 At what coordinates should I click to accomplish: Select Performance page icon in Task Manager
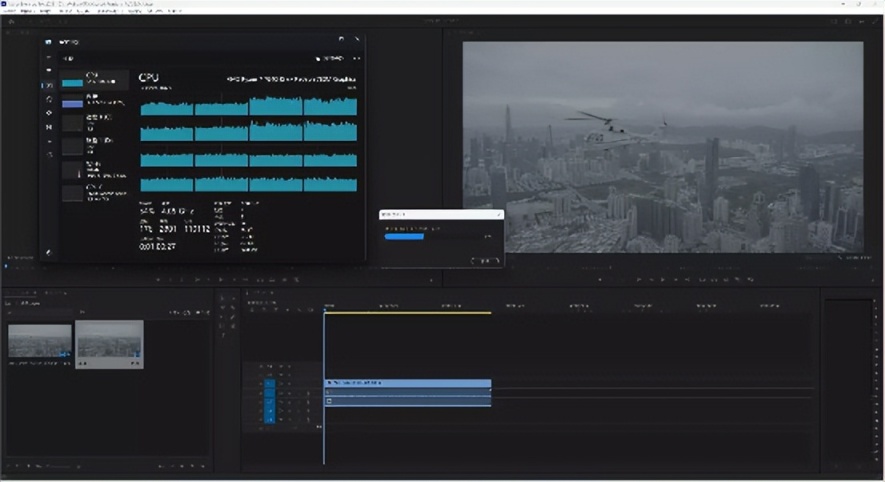tap(49, 85)
